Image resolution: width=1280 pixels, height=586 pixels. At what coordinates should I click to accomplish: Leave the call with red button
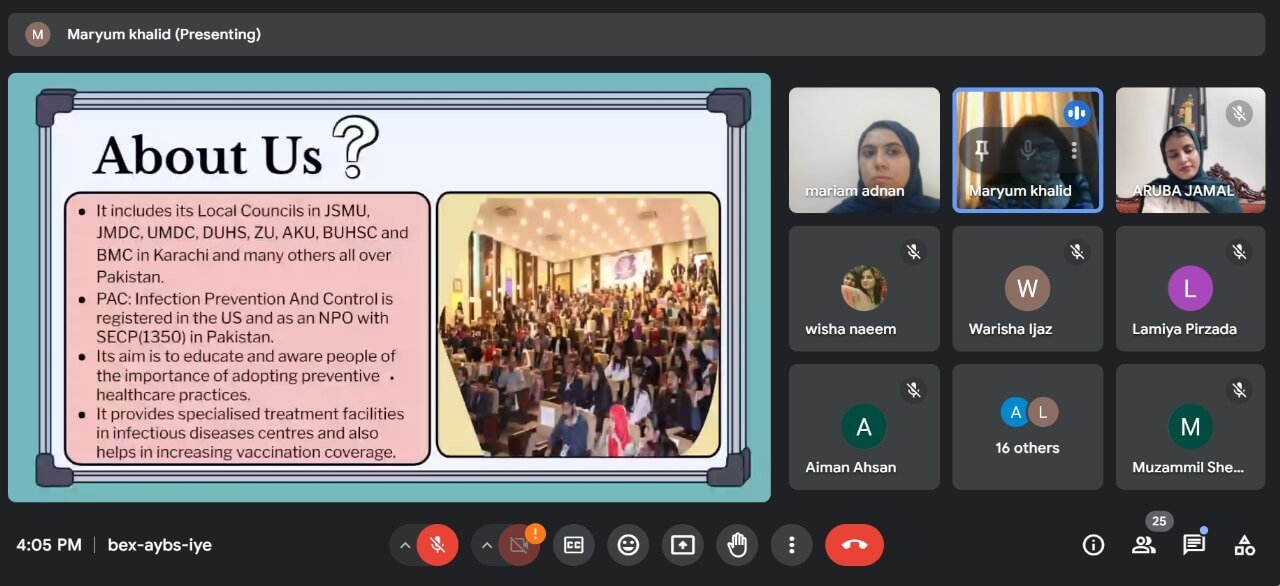(854, 545)
